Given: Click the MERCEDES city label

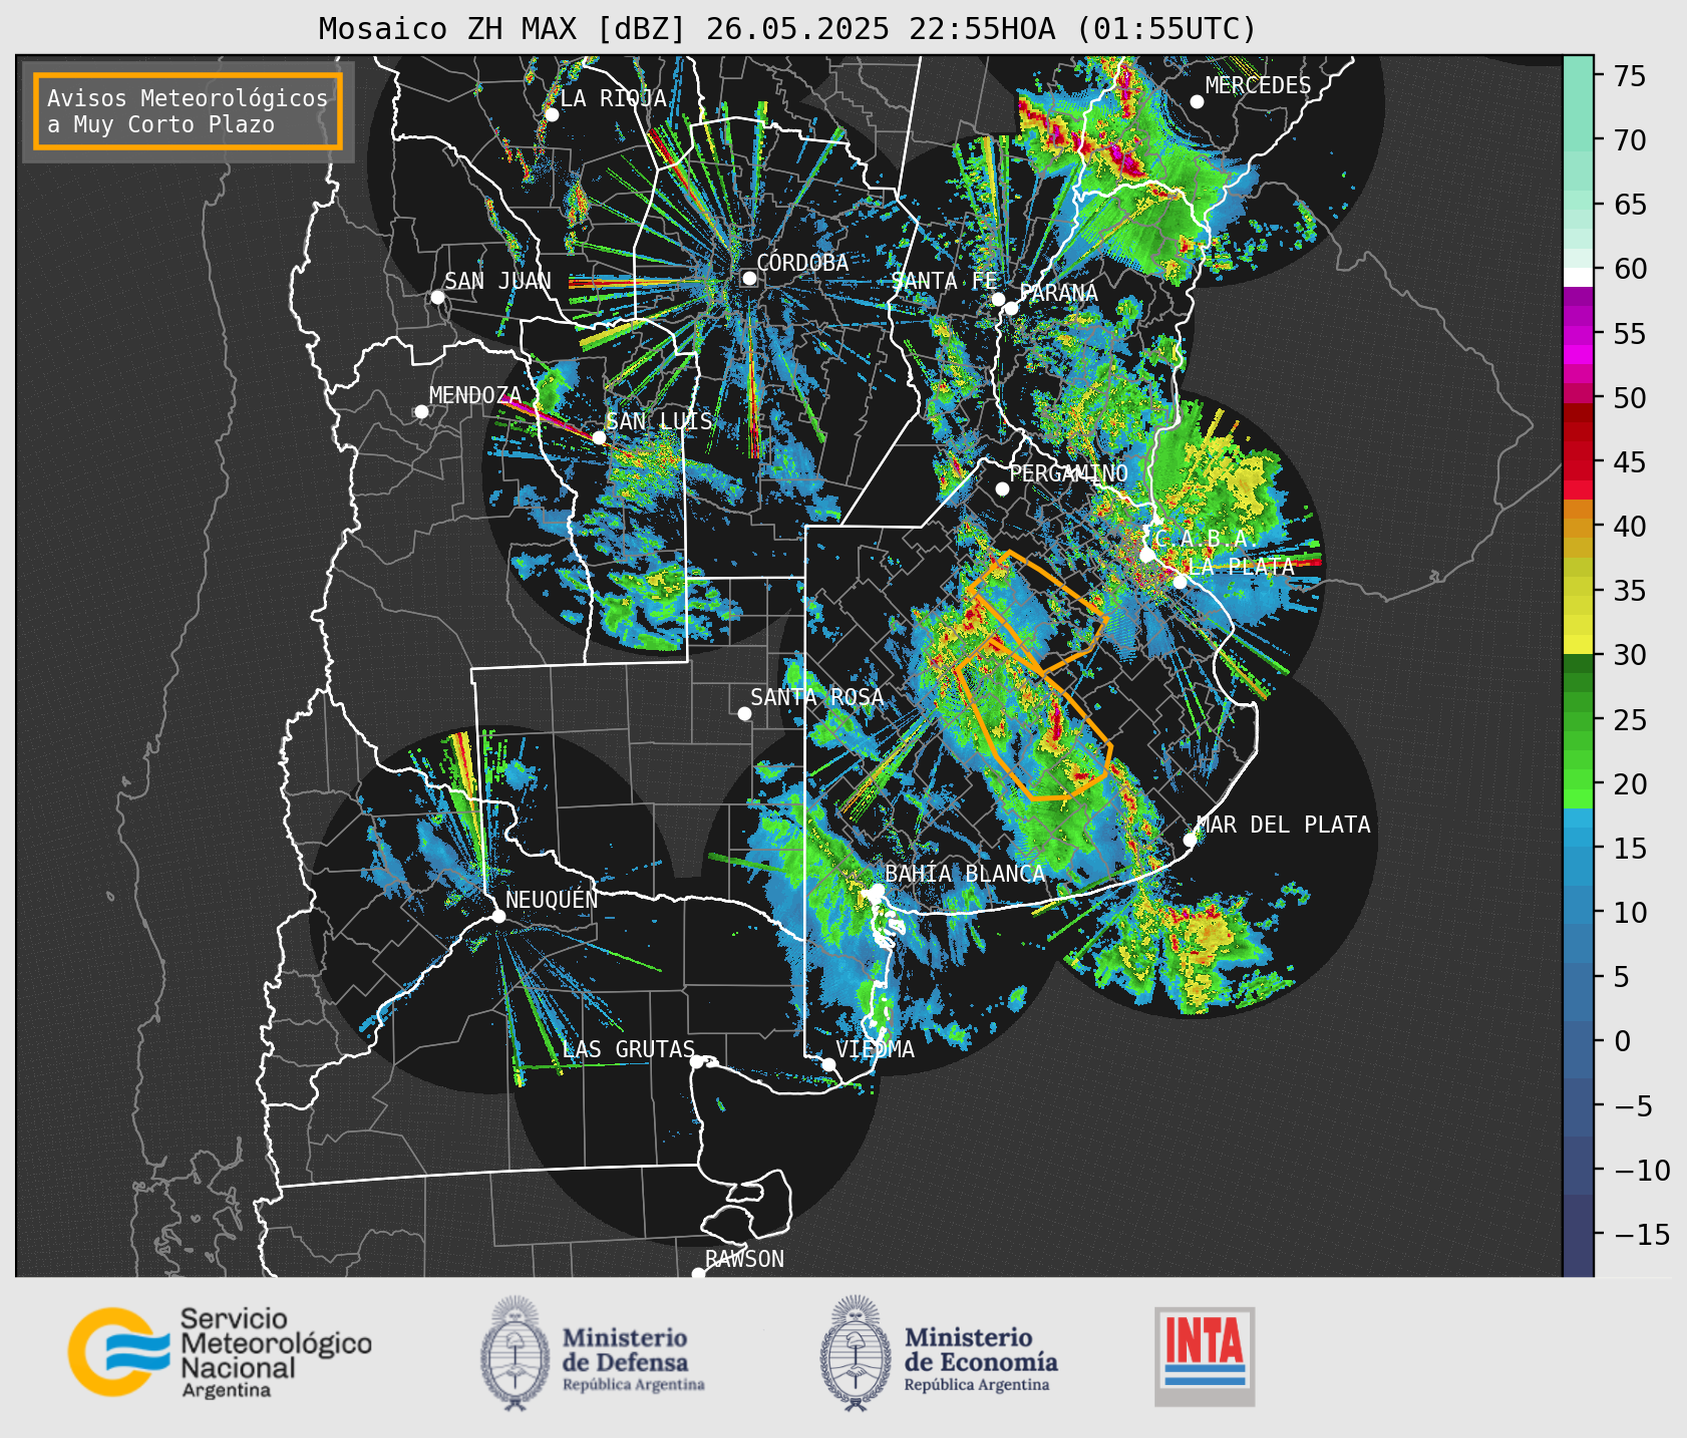Looking at the screenshot, I should click(1258, 86).
